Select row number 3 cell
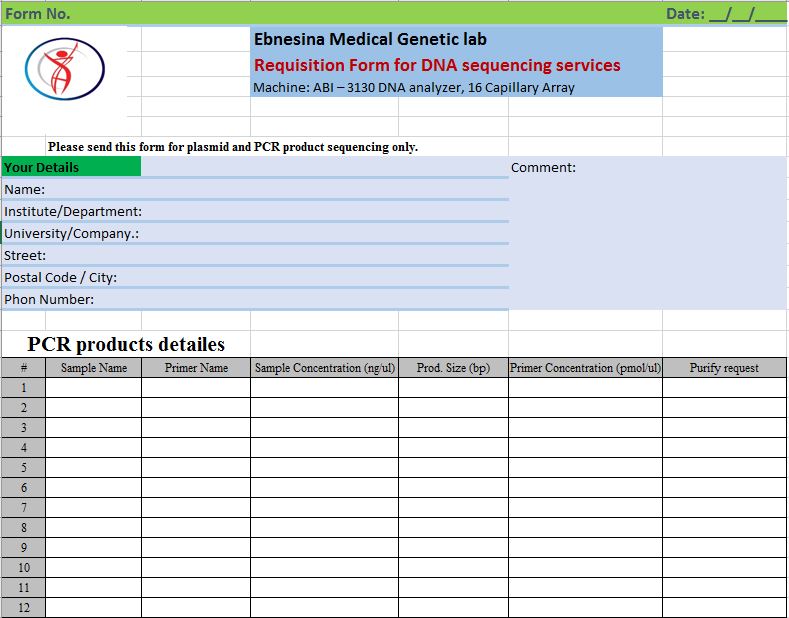 tap(24, 428)
